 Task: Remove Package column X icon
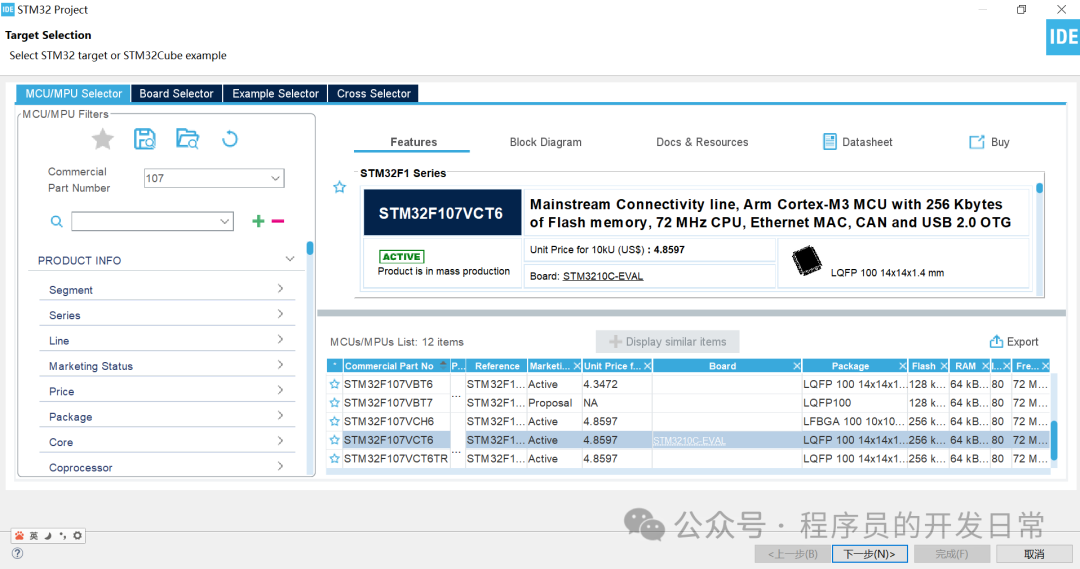pyautogui.click(x=902, y=366)
